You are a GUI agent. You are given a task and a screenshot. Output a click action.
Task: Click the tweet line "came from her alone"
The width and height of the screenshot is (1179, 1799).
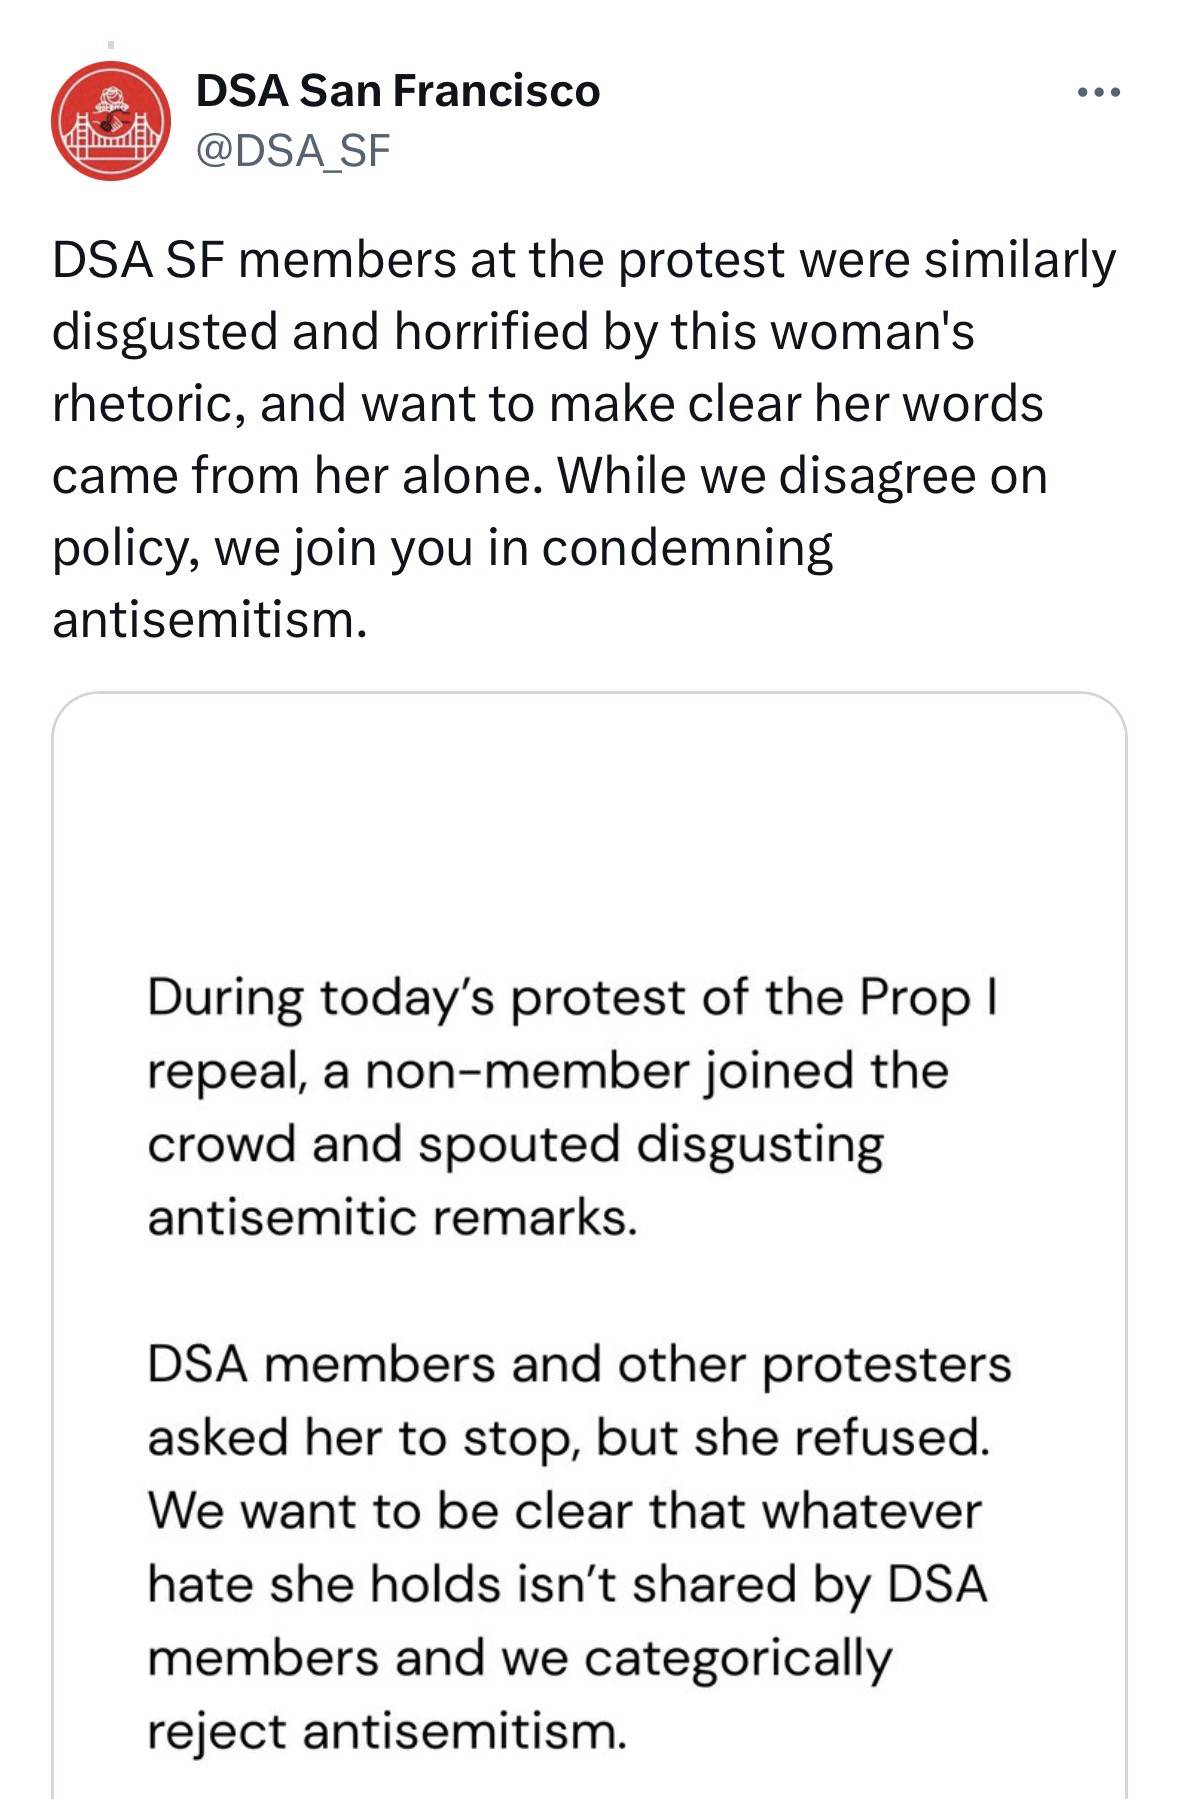pyautogui.click(x=549, y=476)
